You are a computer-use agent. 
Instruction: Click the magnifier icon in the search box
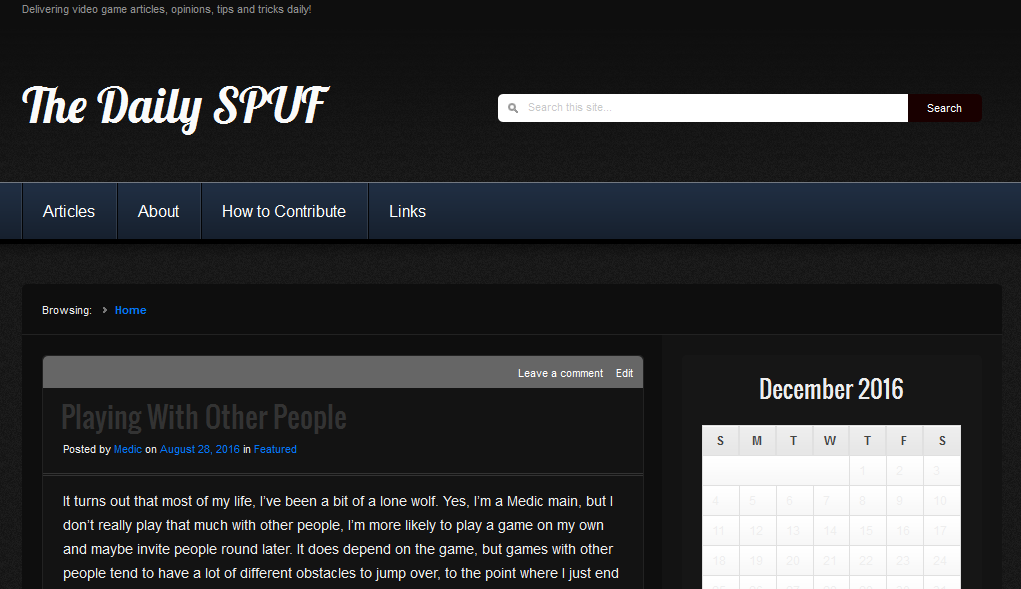[x=513, y=108]
